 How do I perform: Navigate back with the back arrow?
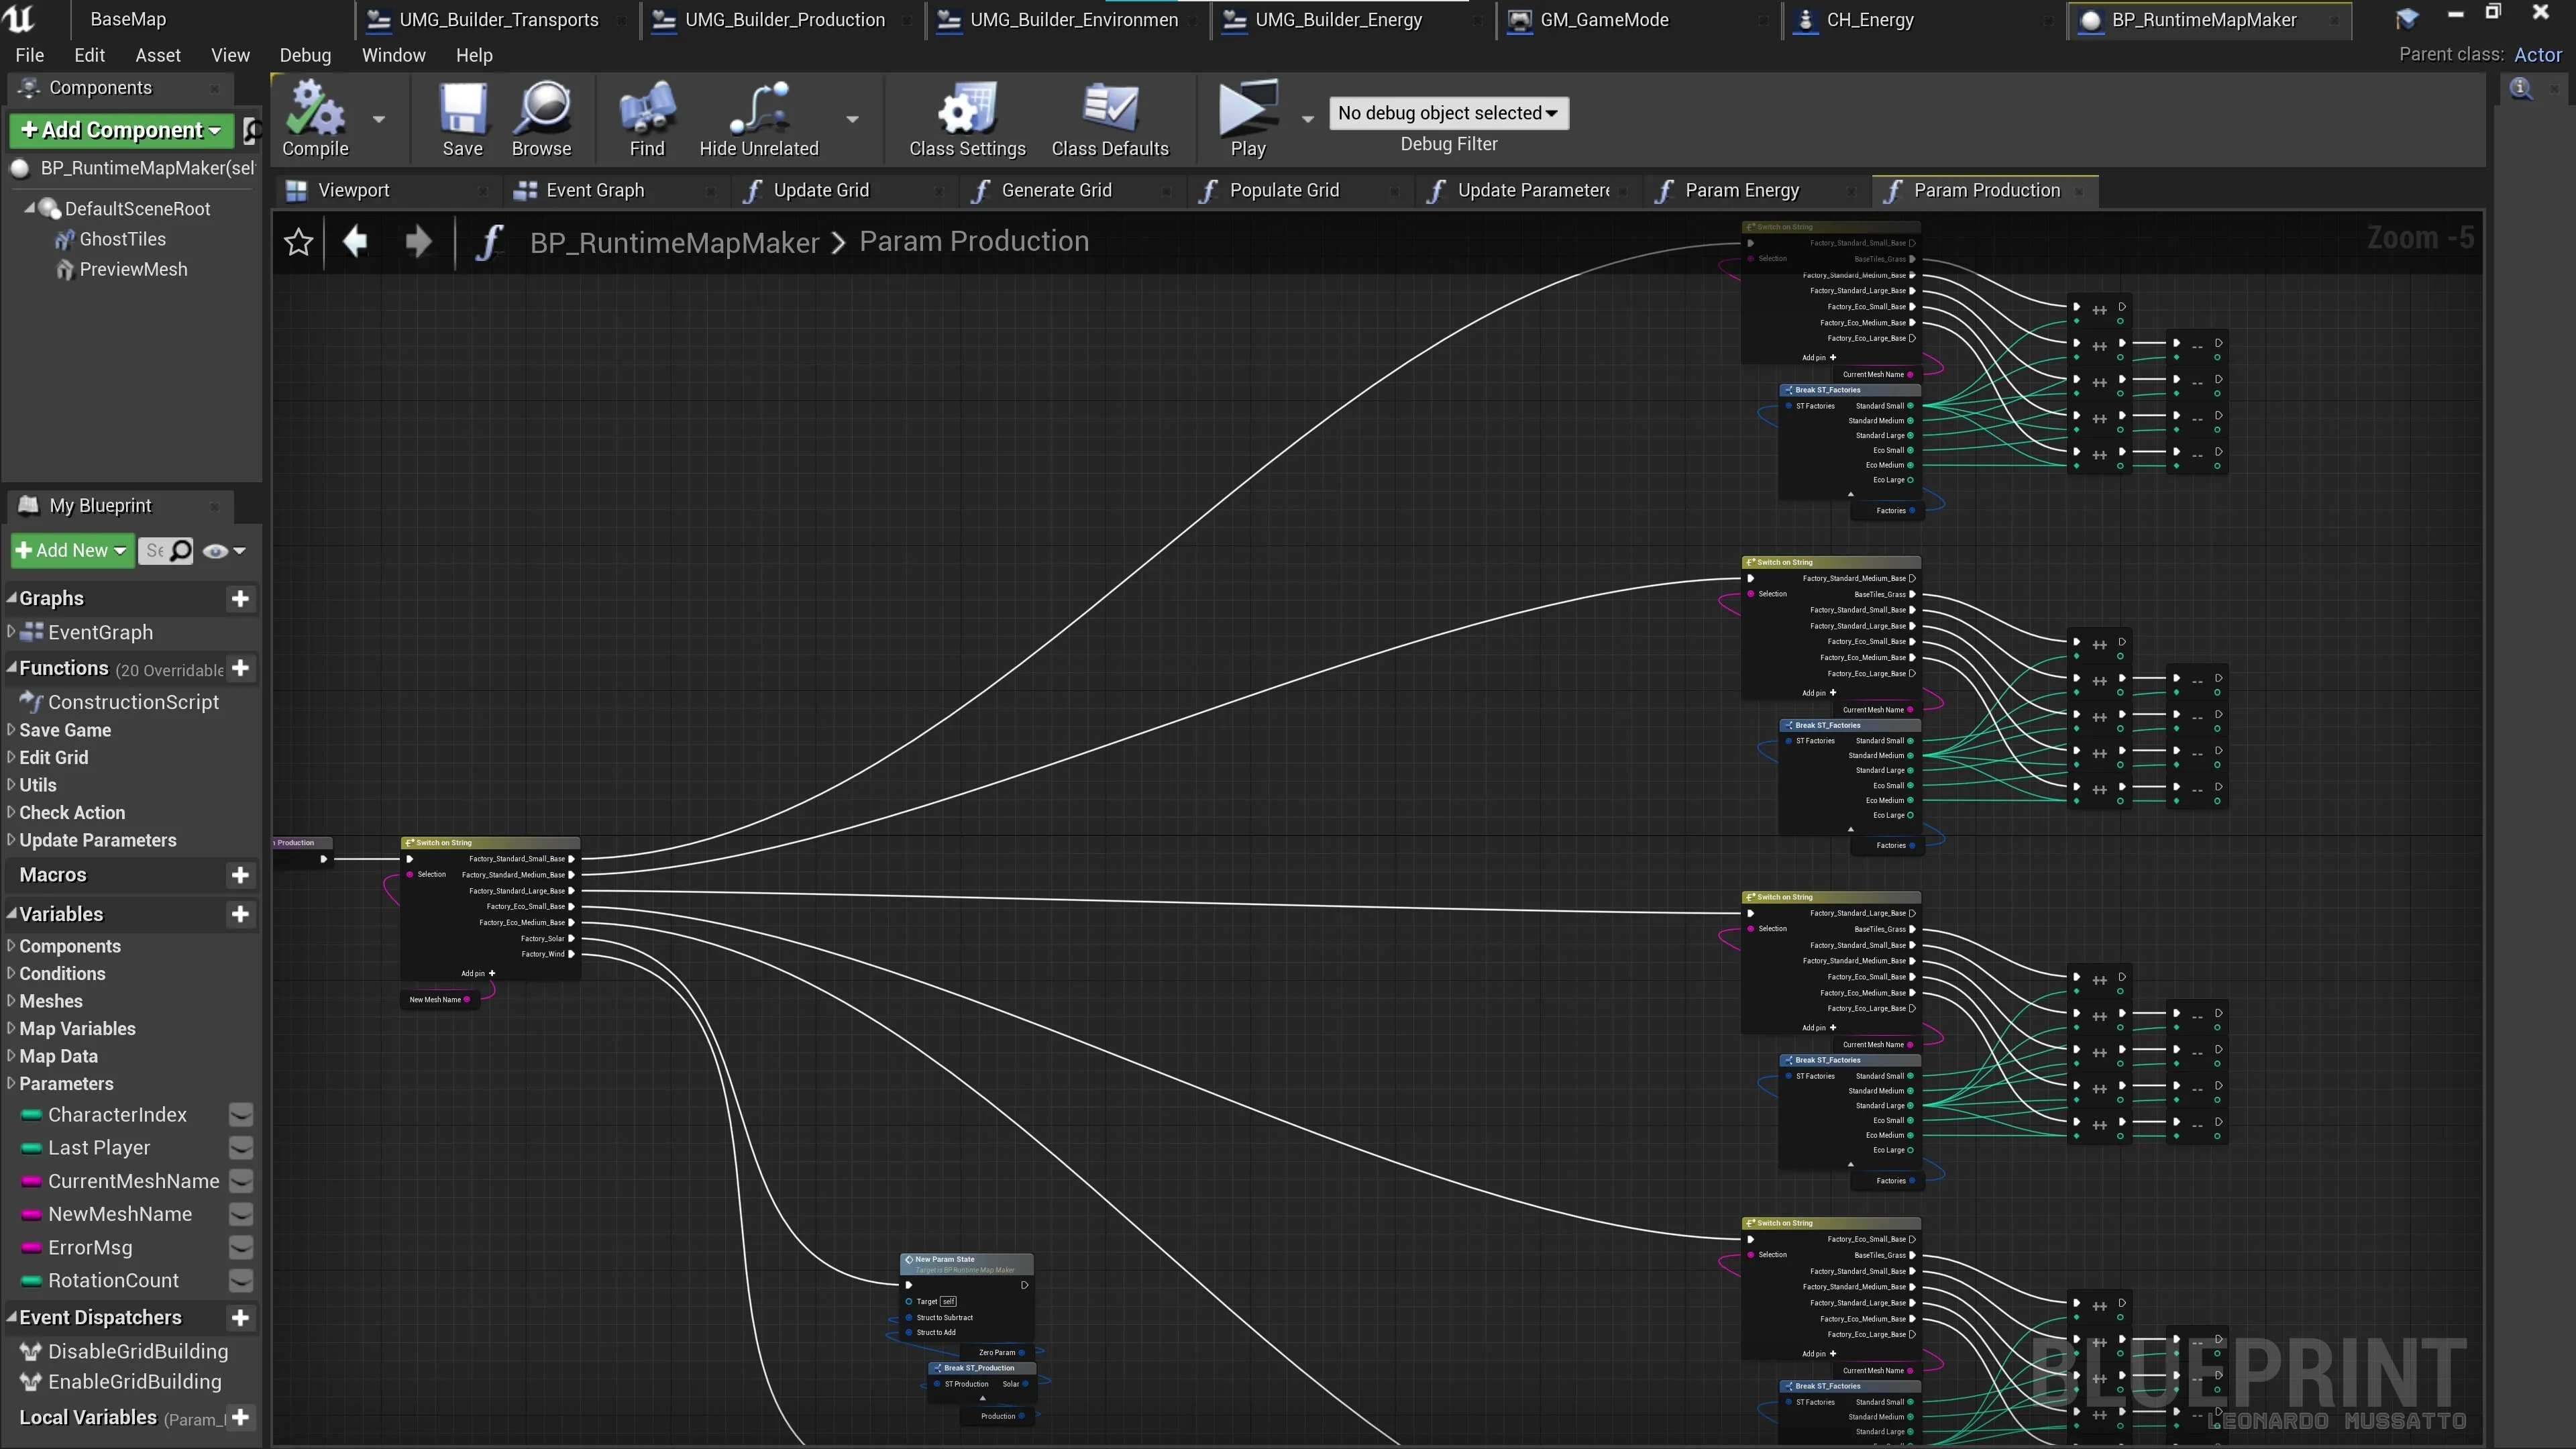[355, 241]
